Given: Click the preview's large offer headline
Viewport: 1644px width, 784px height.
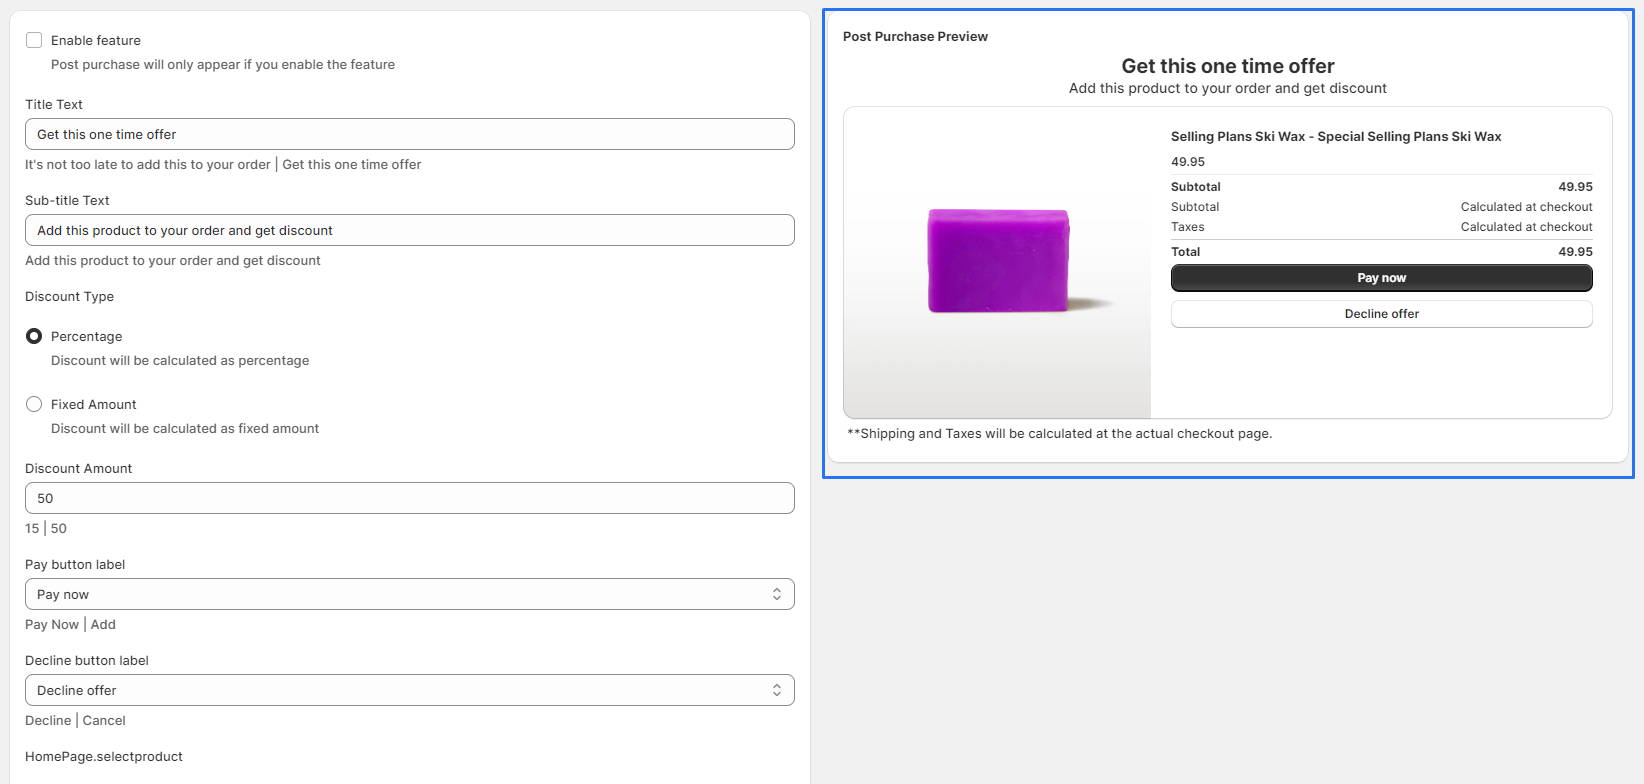Looking at the screenshot, I should [1227, 66].
